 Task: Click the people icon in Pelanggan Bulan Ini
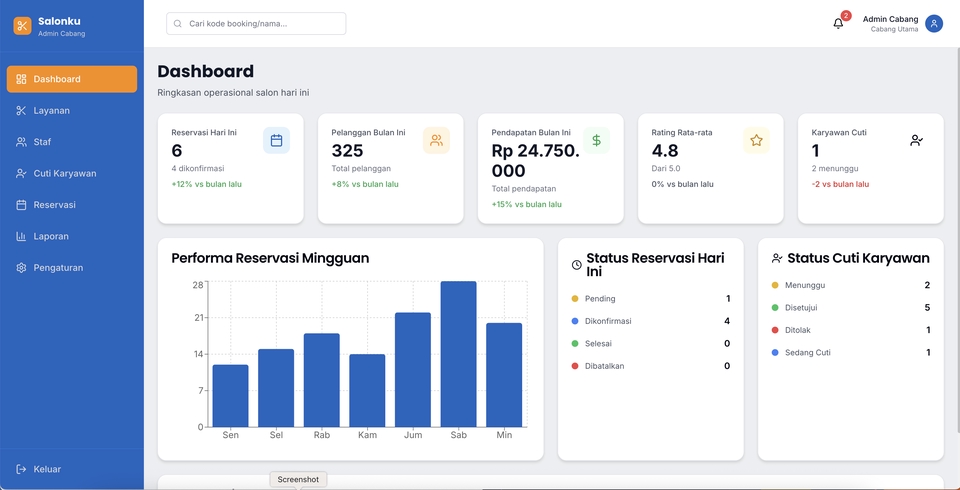(436, 141)
